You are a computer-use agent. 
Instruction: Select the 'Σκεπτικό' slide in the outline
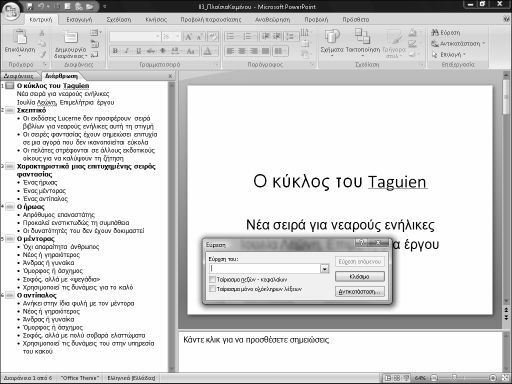click(31, 110)
